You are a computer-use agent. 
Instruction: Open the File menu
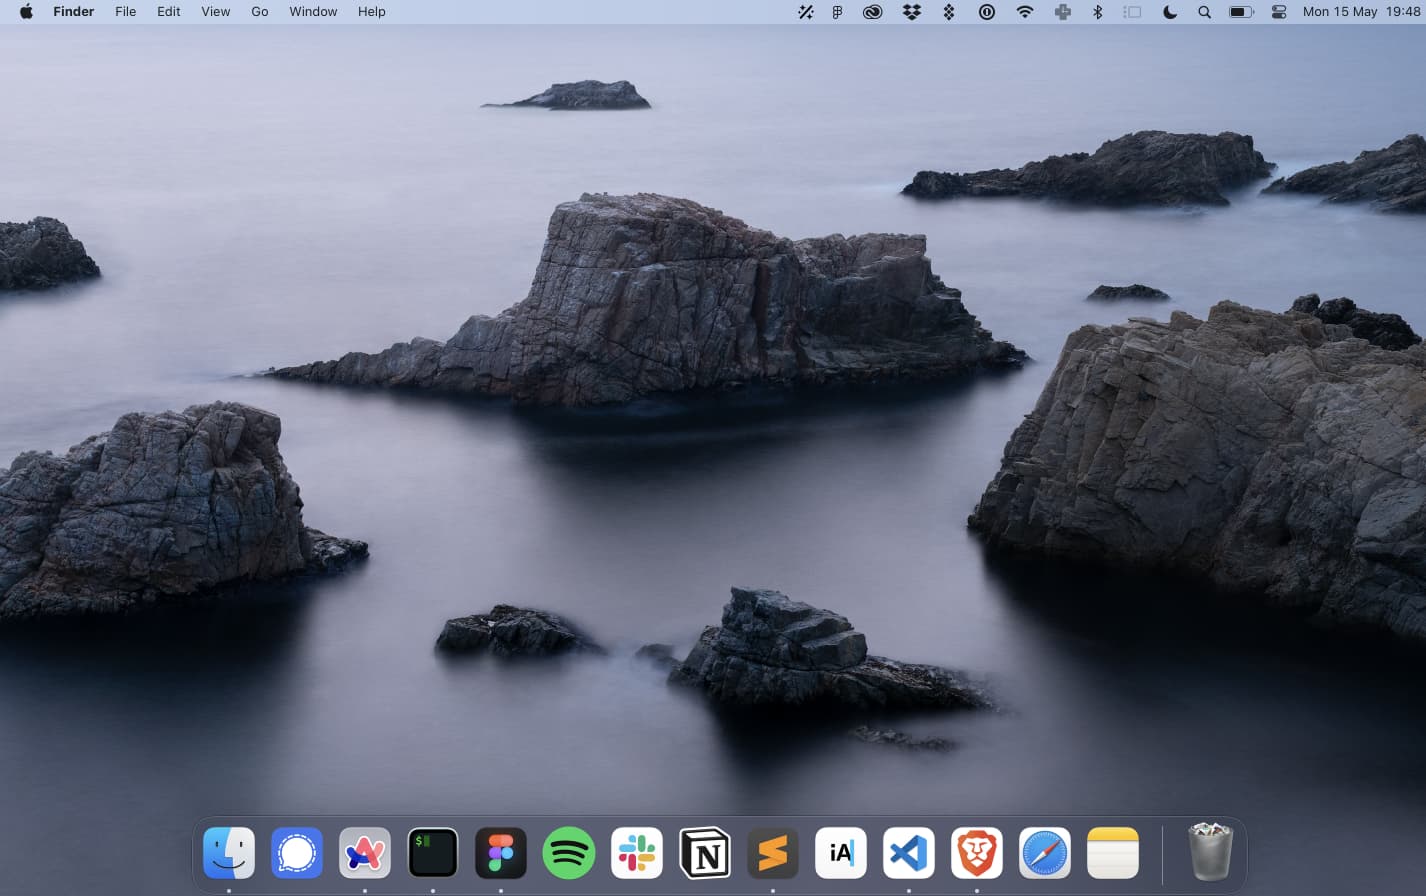point(125,12)
